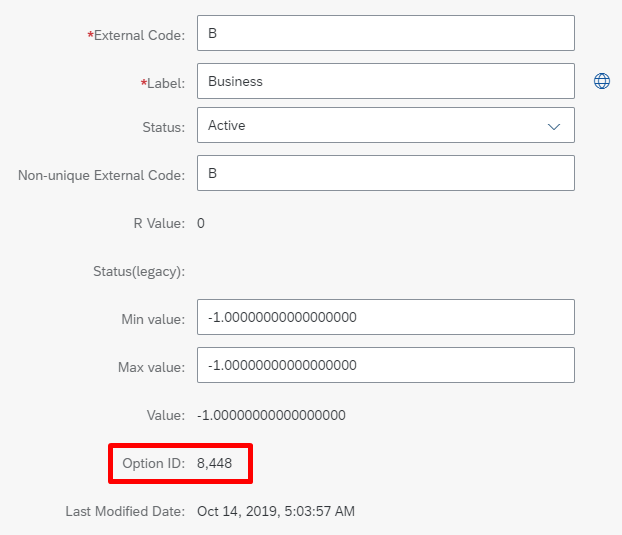
Task: Click into the Max value input
Action: (386, 365)
